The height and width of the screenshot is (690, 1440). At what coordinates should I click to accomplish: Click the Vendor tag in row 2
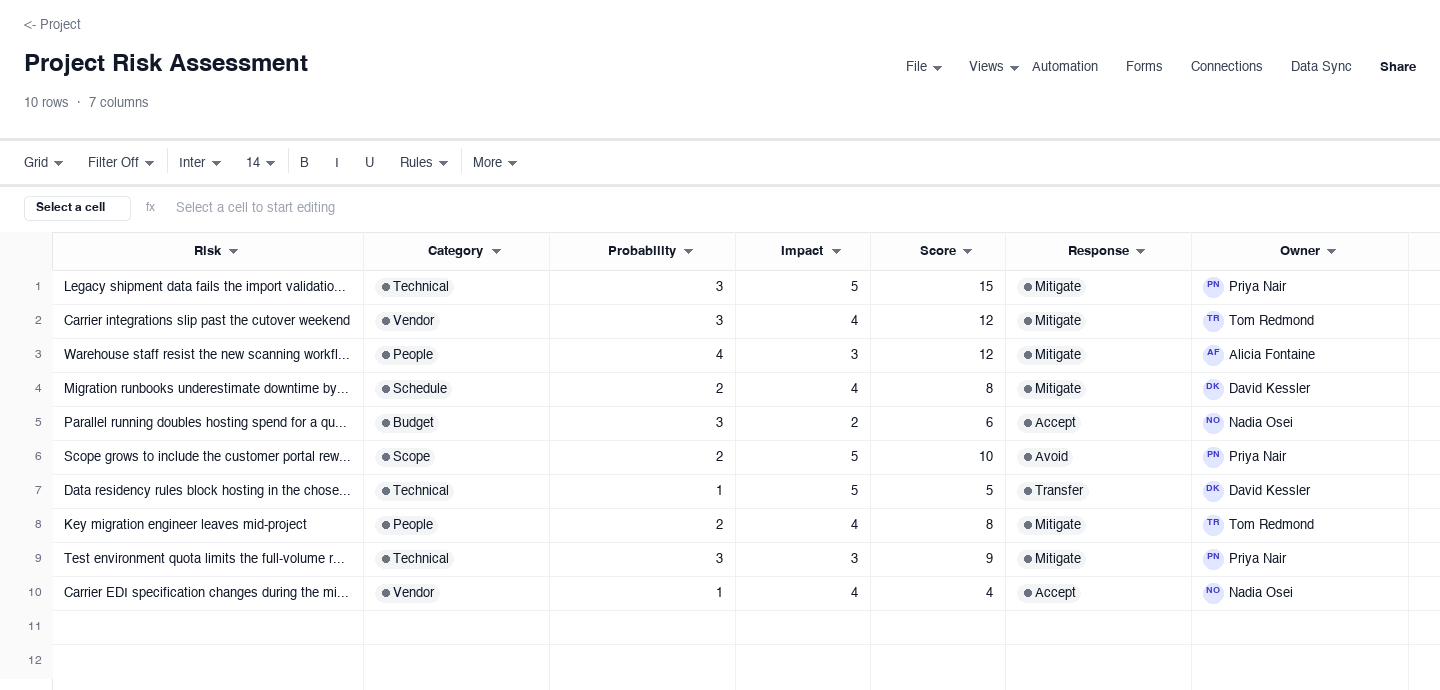point(408,321)
